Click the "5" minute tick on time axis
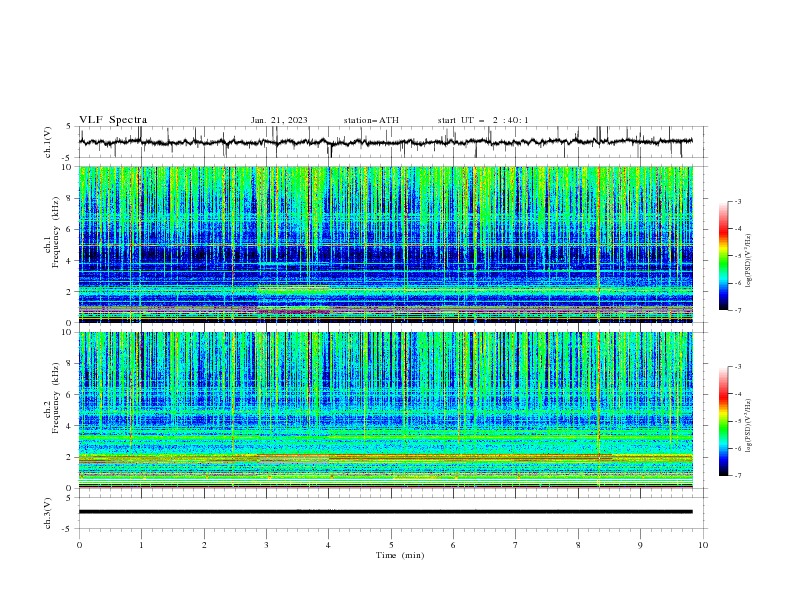 click(x=391, y=545)
